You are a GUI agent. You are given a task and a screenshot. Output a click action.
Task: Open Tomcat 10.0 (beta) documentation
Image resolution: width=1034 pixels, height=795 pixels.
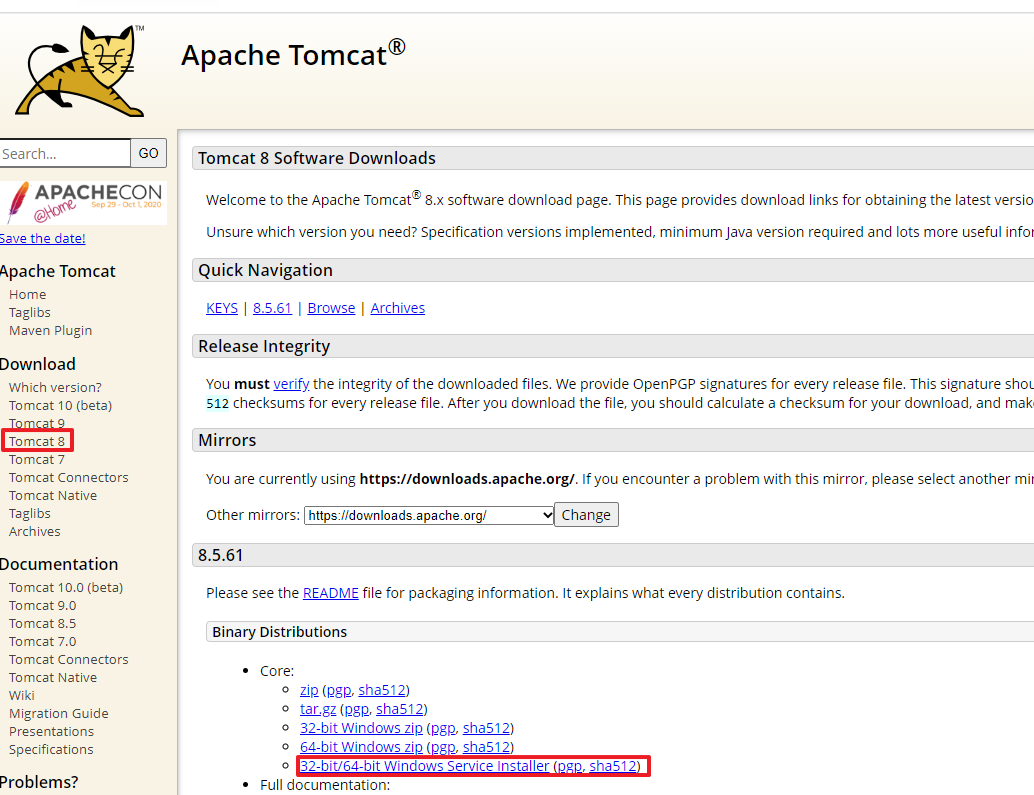coord(66,587)
